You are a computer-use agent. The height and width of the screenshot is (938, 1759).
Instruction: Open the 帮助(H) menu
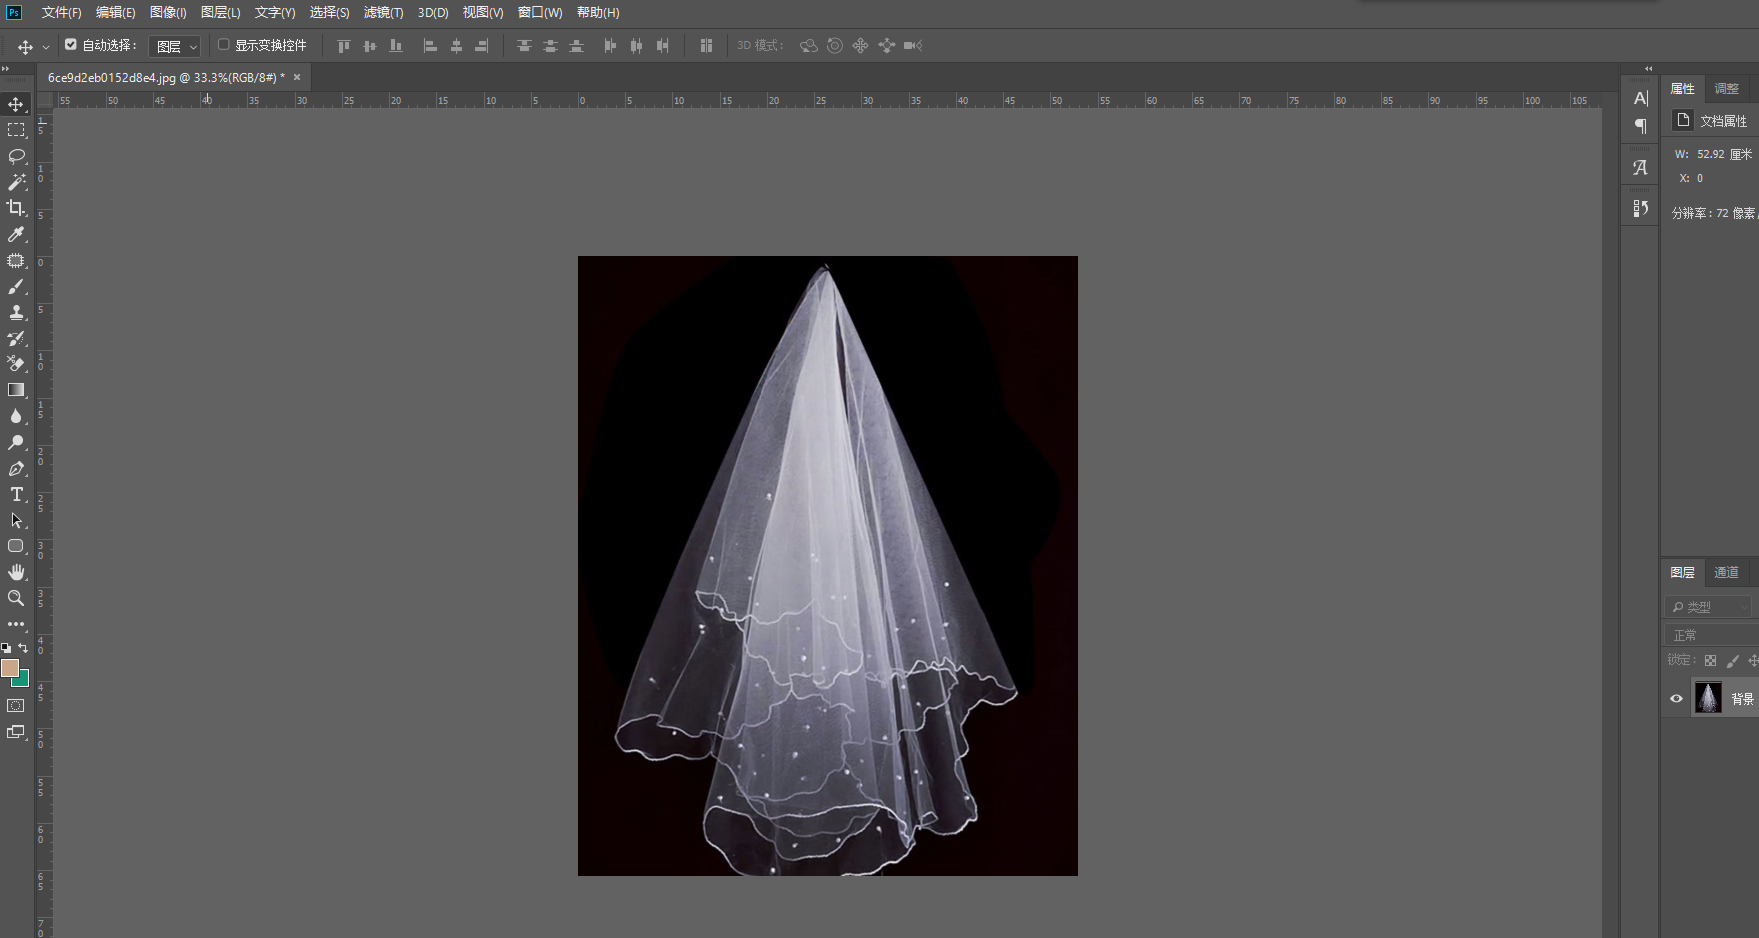point(598,13)
